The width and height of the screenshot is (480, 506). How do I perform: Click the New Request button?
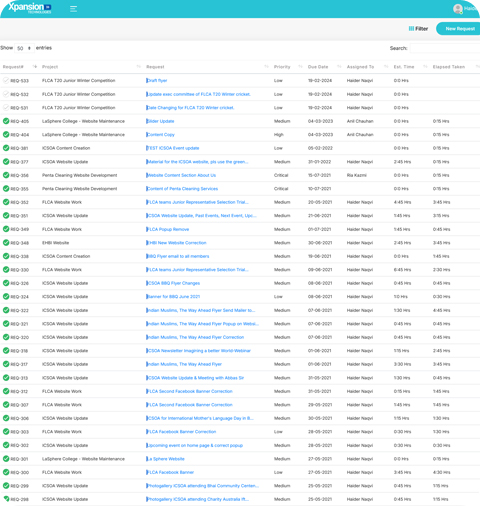pyautogui.click(x=459, y=29)
